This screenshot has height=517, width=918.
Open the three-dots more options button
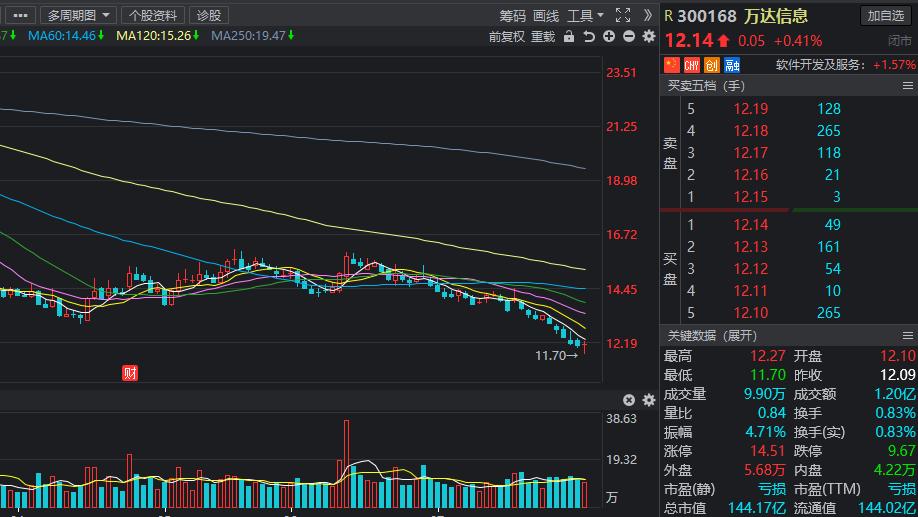(x=20, y=15)
